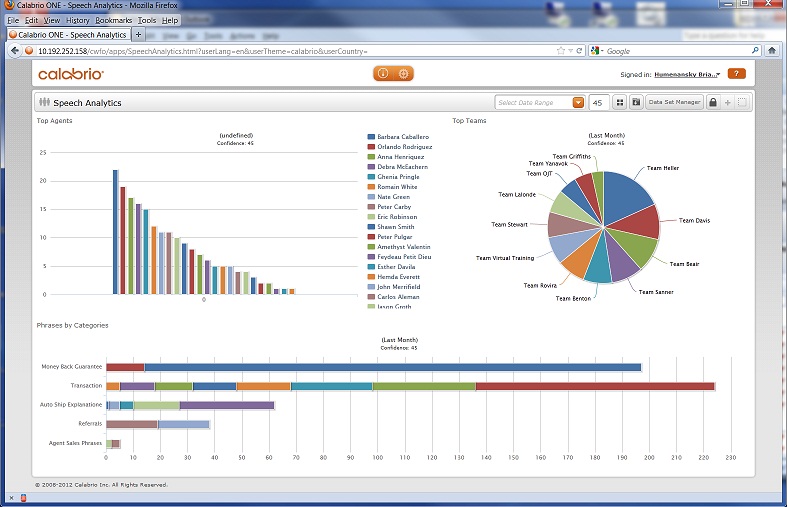787x507 pixels.
Task: Click the dashed square selection icon
Action: (x=742, y=102)
